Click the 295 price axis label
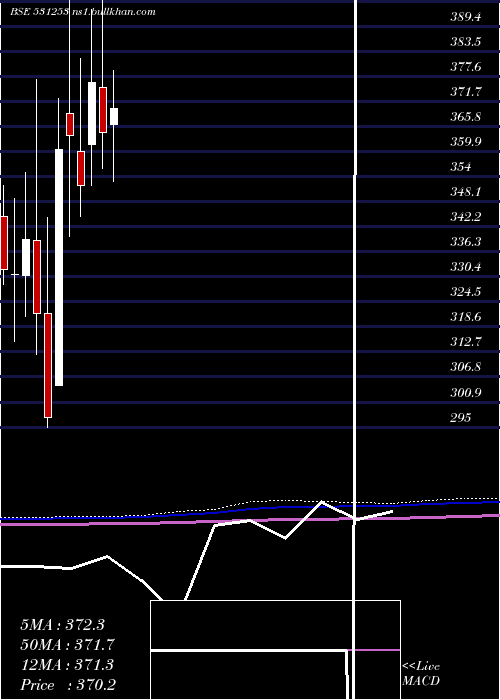The width and height of the screenshot is (500, 700). (x=461, y=418)
